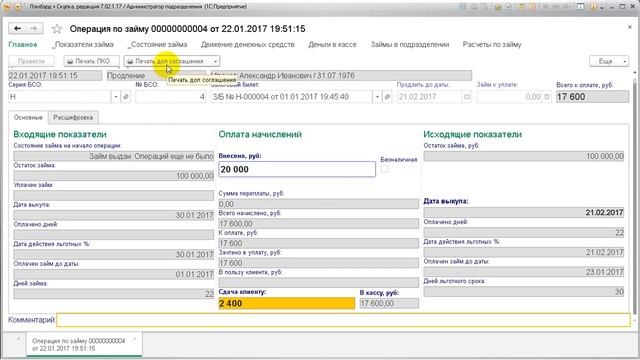The image size is (640, 360).
Task: Open Деньги в кассе
Action: coord(332,44)
